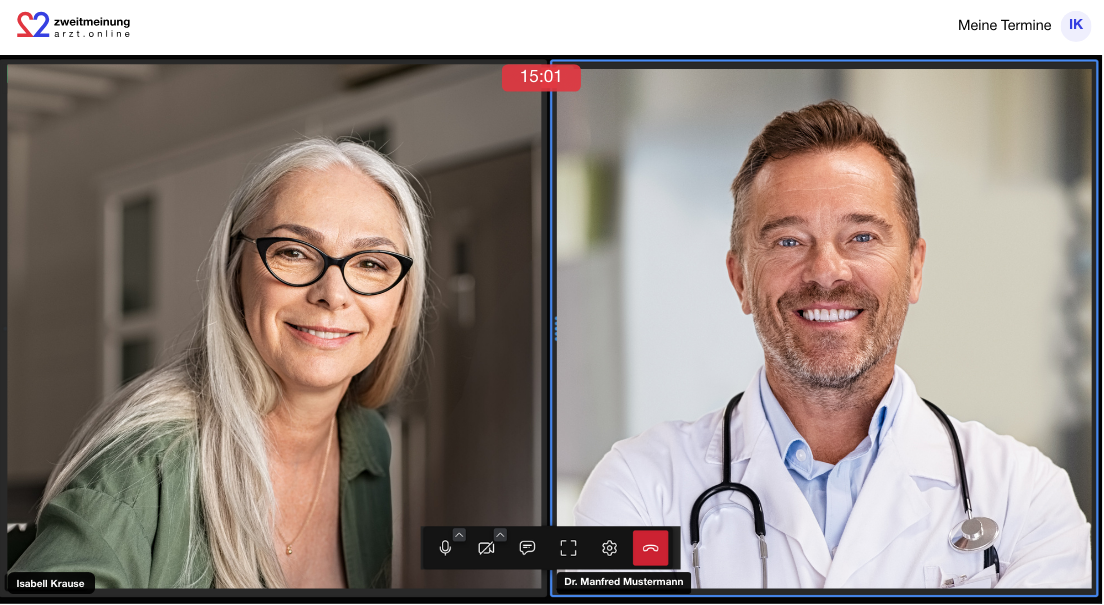Viewport: 1104px width, 605px height.
Task: Open call settings gear
Action: coord(610,548)
